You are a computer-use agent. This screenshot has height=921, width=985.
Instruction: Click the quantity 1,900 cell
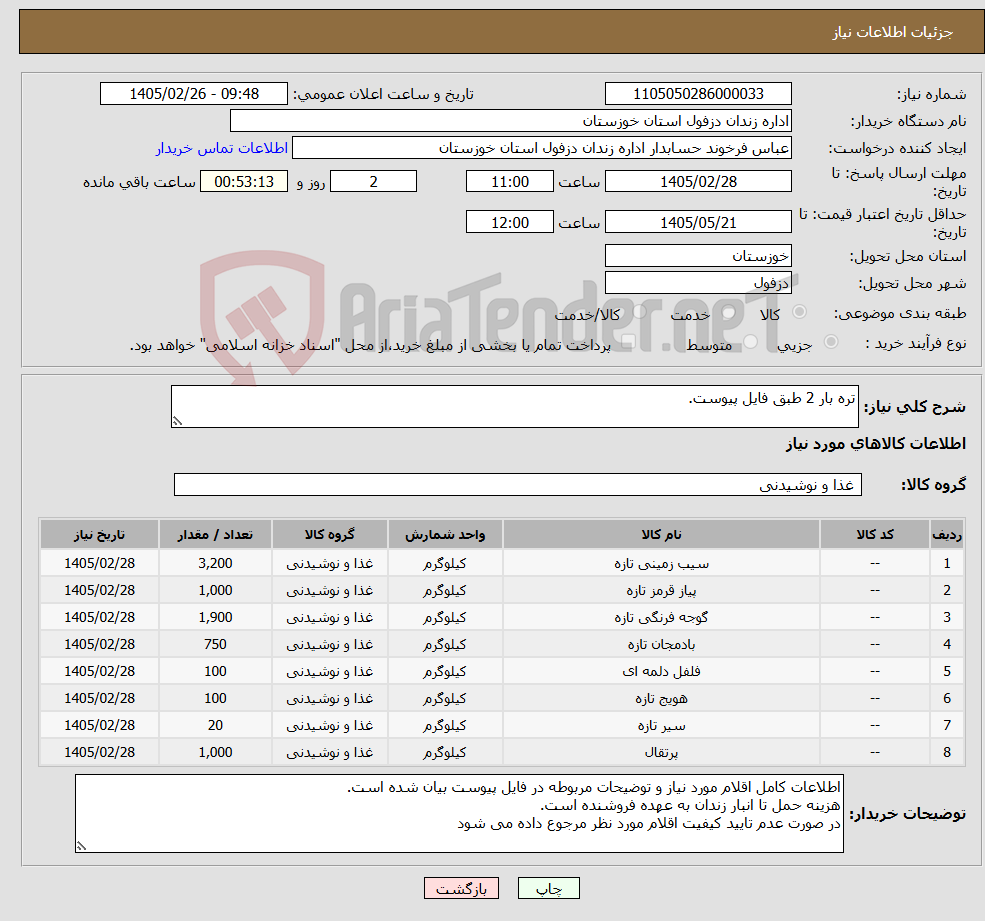(215, 618)
